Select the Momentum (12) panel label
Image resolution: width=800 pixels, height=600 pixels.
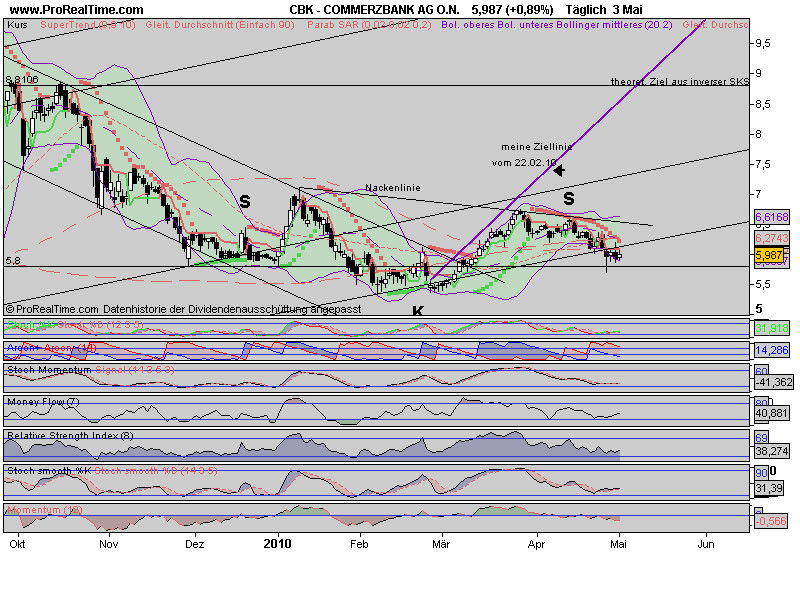point(45,509)
